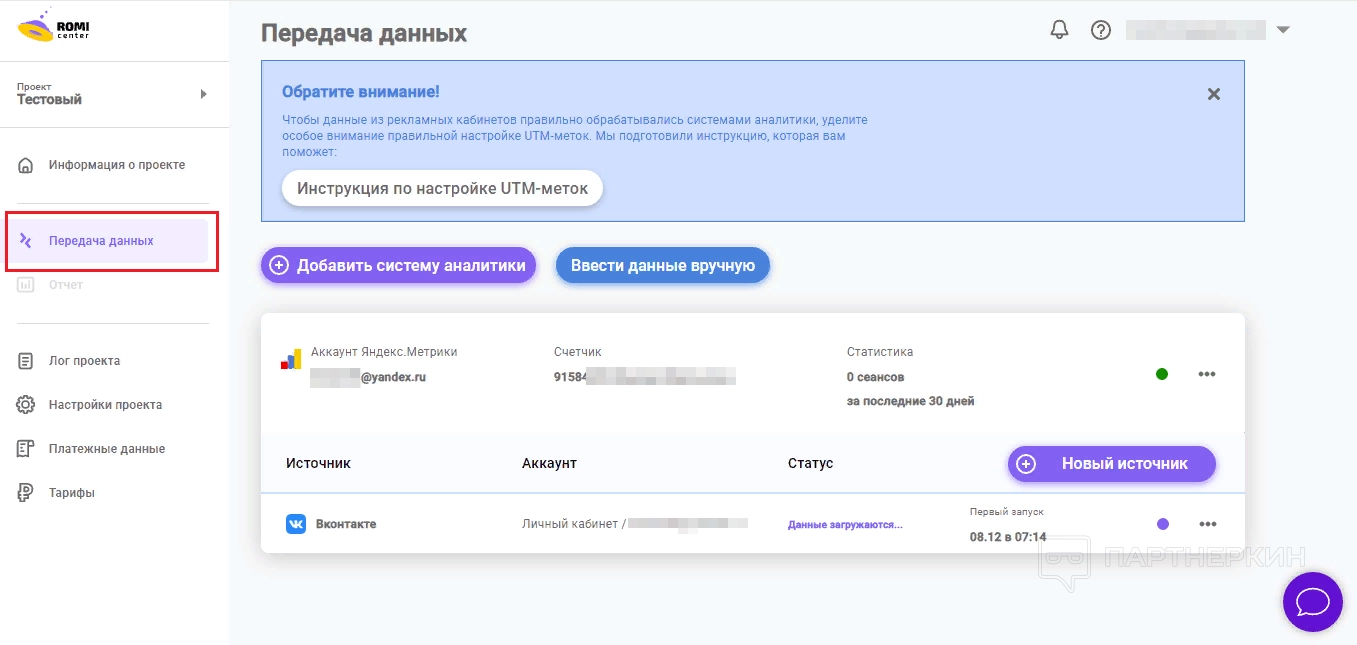Open Настройки проекта gear item
Screen dimensions: 1357x645
pos(105,405)
